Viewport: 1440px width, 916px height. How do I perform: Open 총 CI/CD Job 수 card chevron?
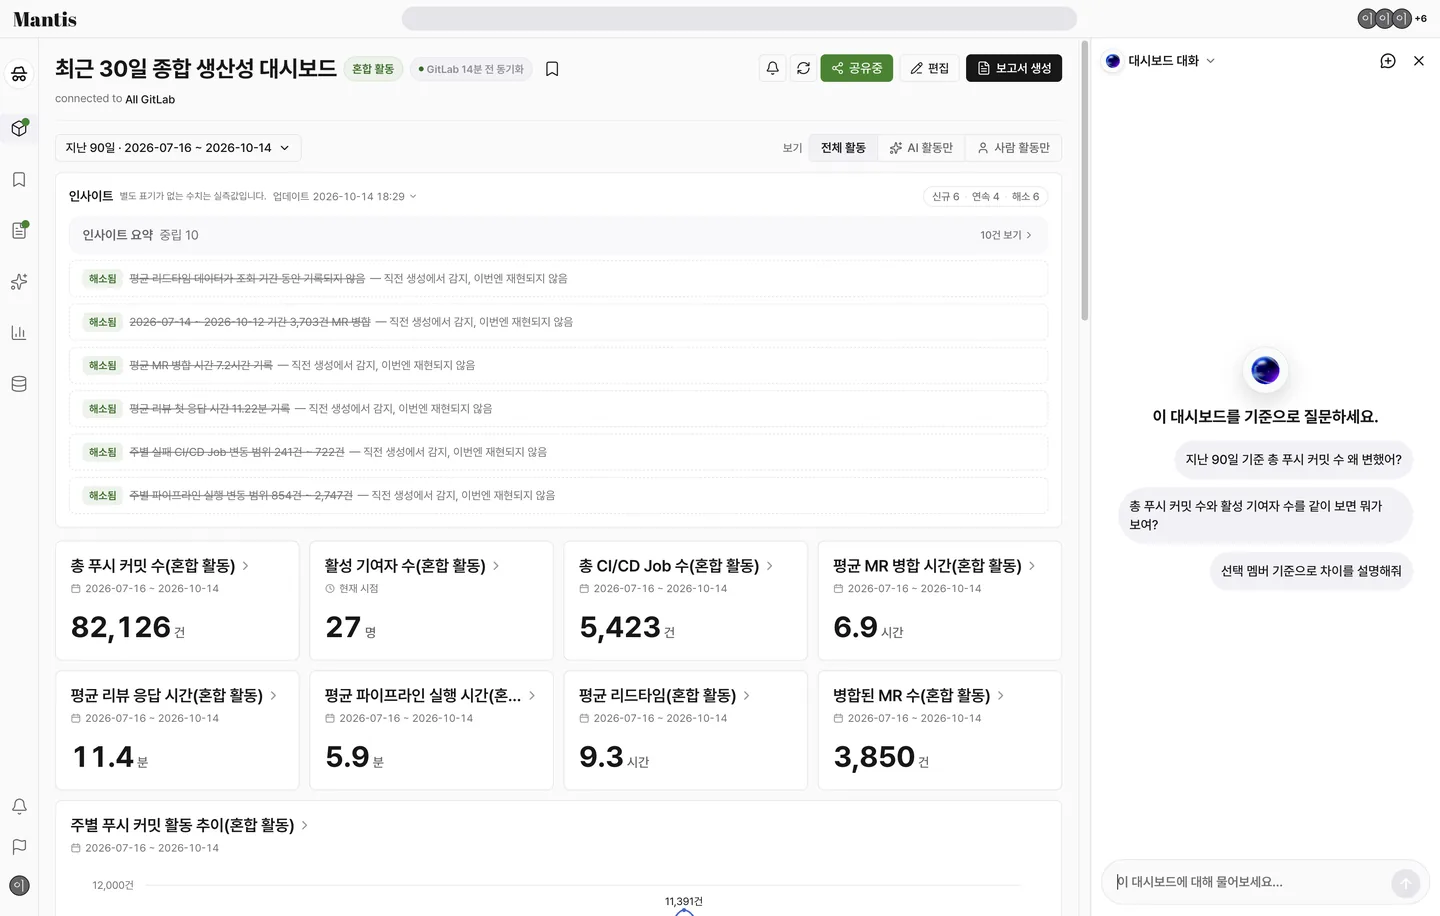pyautogui.click(x=770, y=566)
